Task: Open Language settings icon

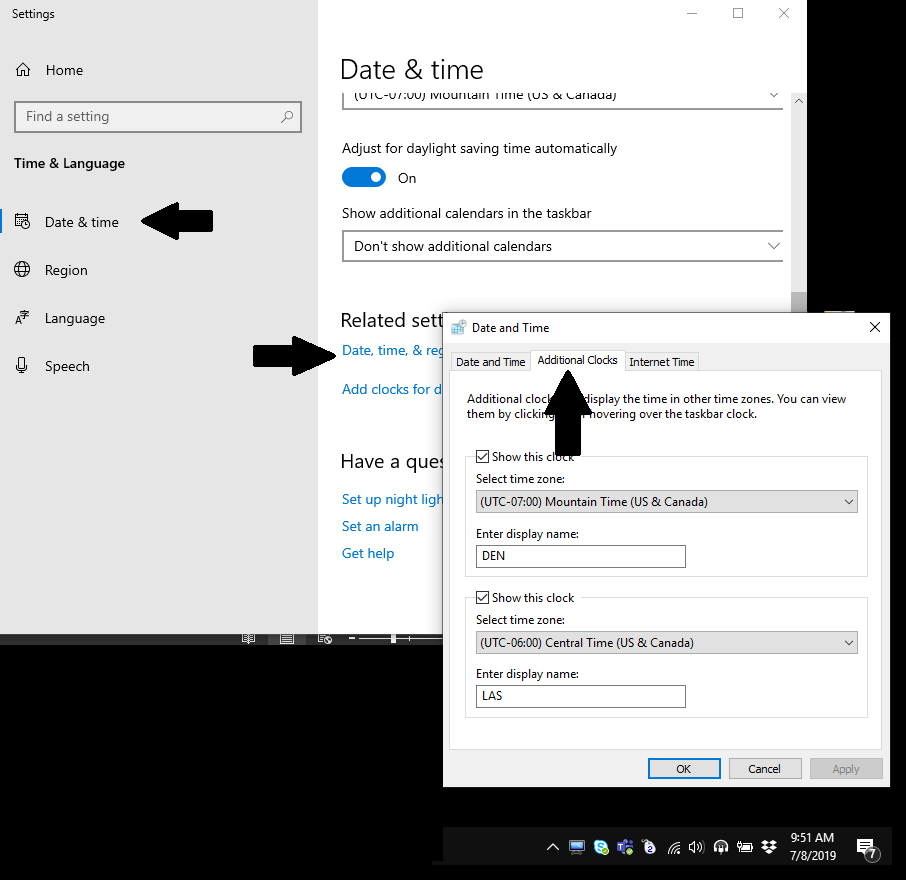Action: 22,317
